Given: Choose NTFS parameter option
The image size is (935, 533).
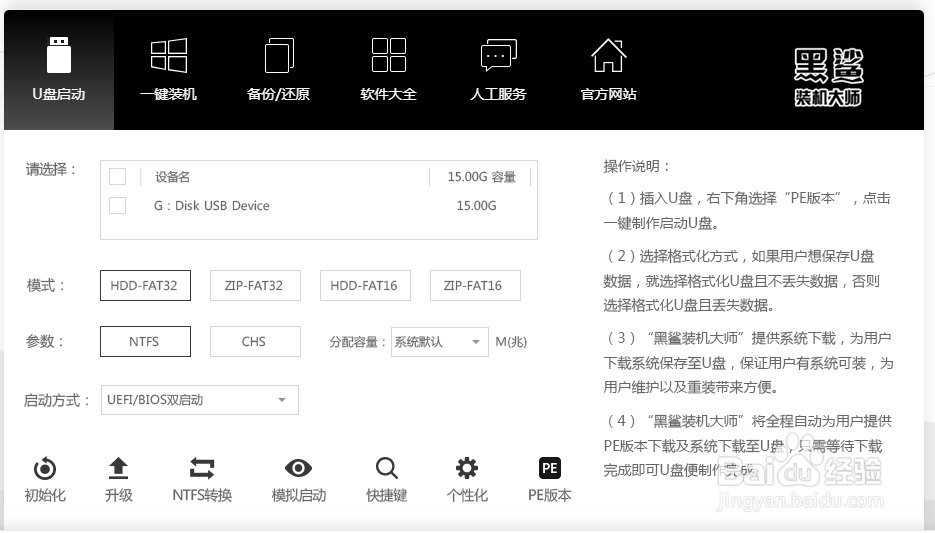Looking at the screenshot, I should pyautogui.click(x=145, y=342).
